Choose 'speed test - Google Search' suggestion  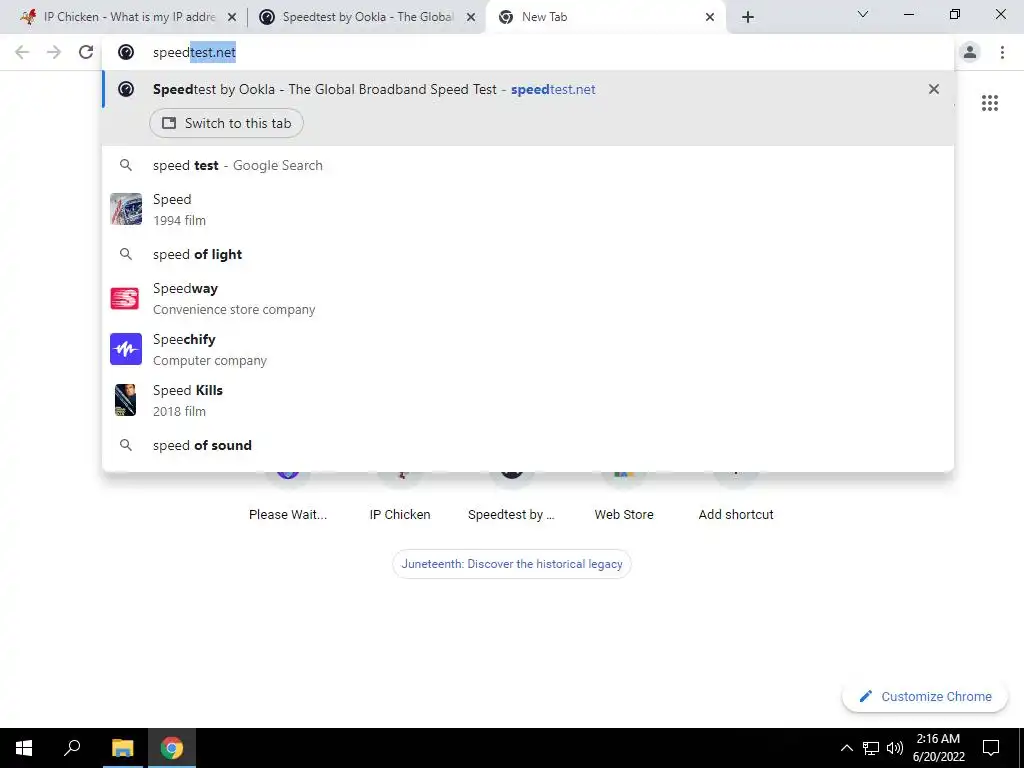[x=528, y=165]
